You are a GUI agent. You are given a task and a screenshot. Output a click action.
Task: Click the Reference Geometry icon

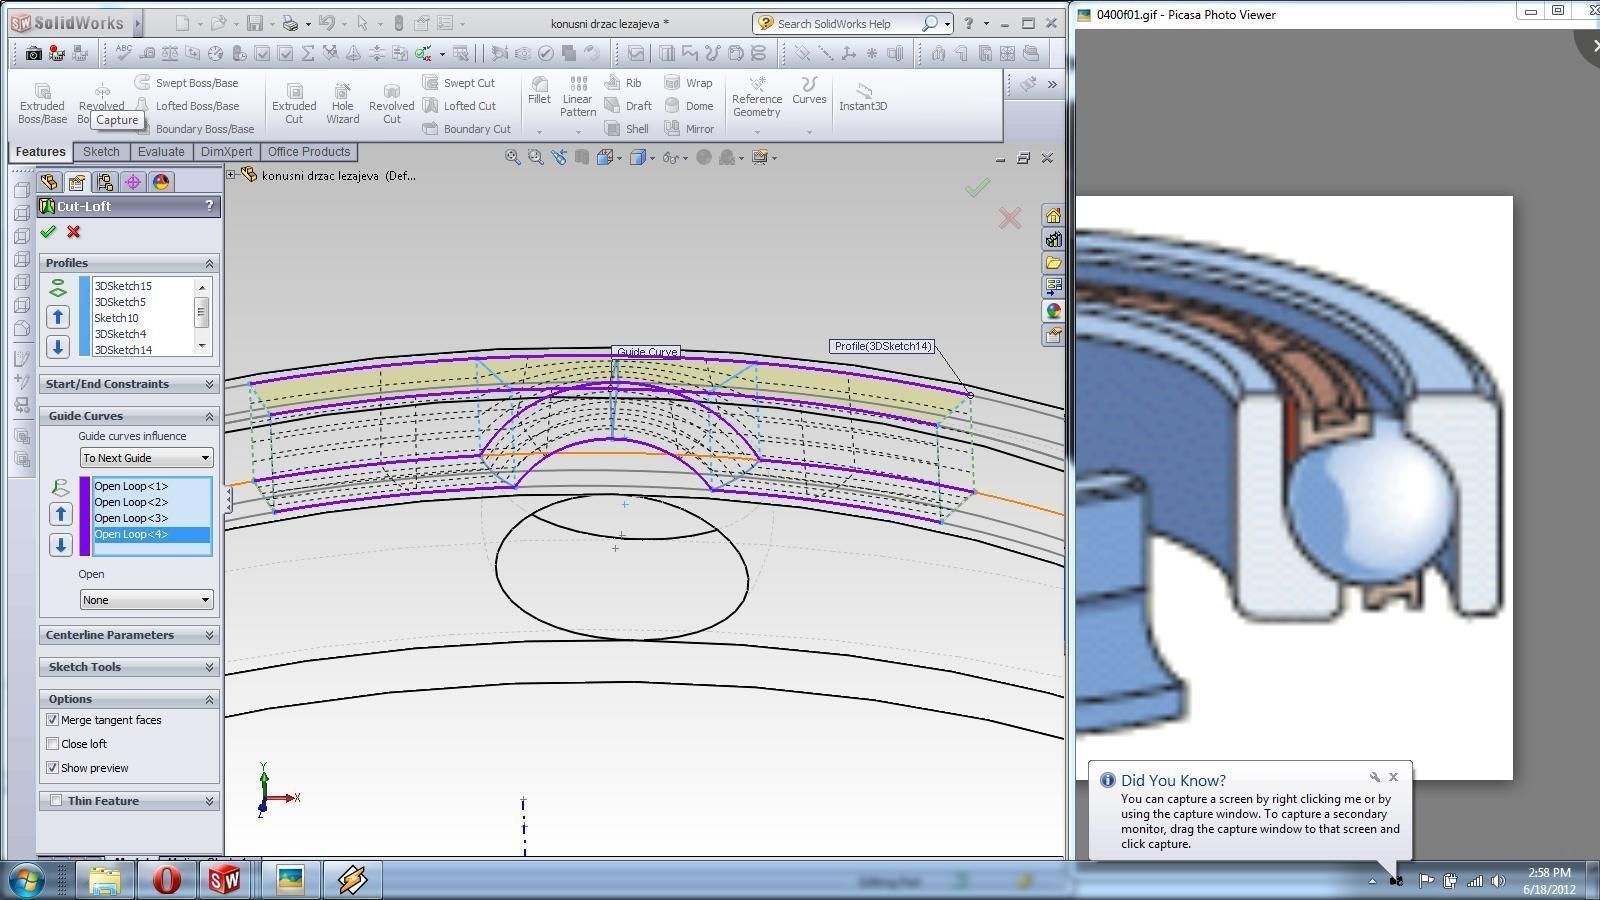coord(757,84)
